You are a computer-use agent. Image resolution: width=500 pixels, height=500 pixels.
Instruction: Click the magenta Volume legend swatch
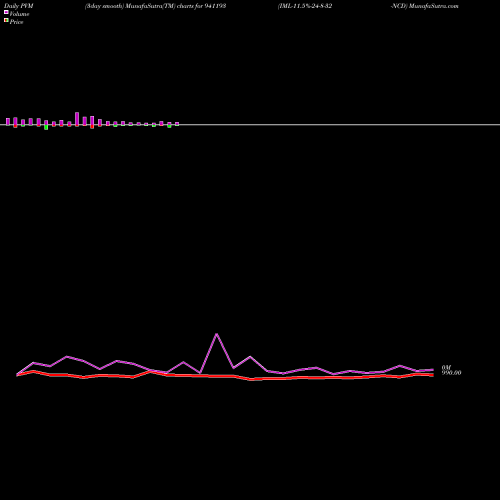tap(6, 12)
